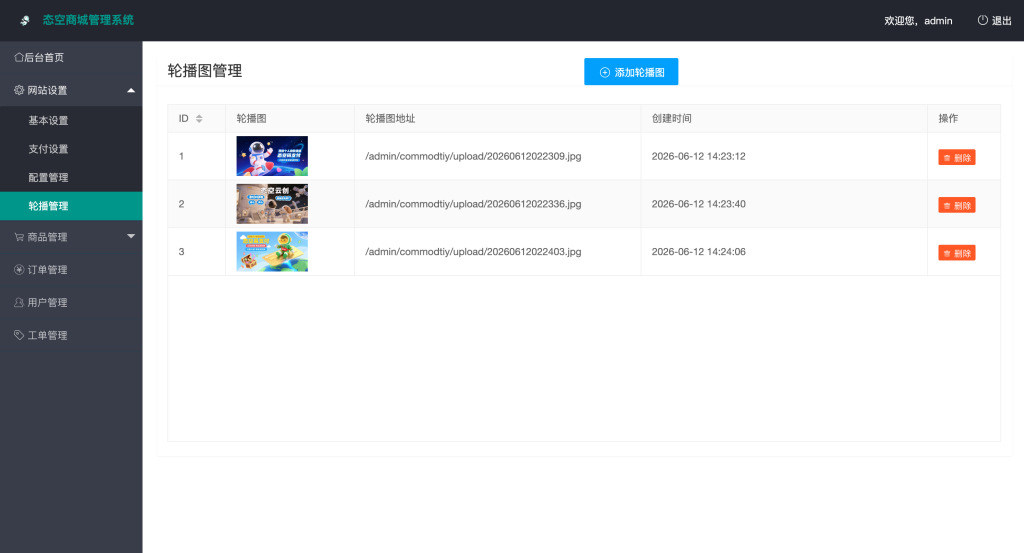Click the logo icon beside 态空商城管理系统
Screen dimensions: 1024x553
pos(25,20)
